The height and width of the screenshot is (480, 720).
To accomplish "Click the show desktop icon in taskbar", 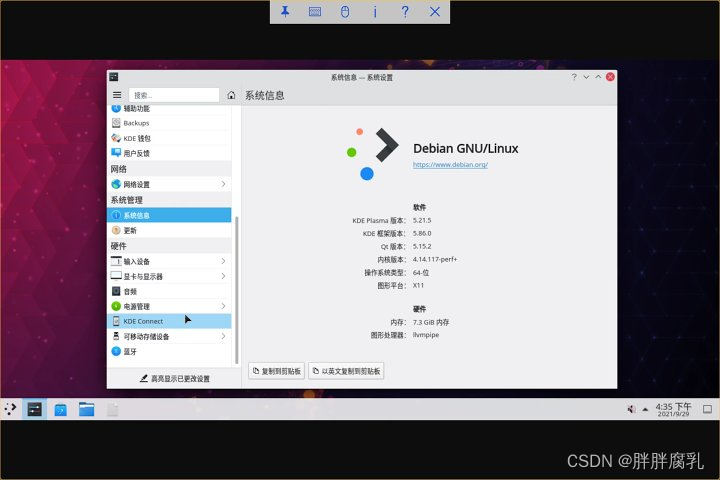I will (708, 409).
